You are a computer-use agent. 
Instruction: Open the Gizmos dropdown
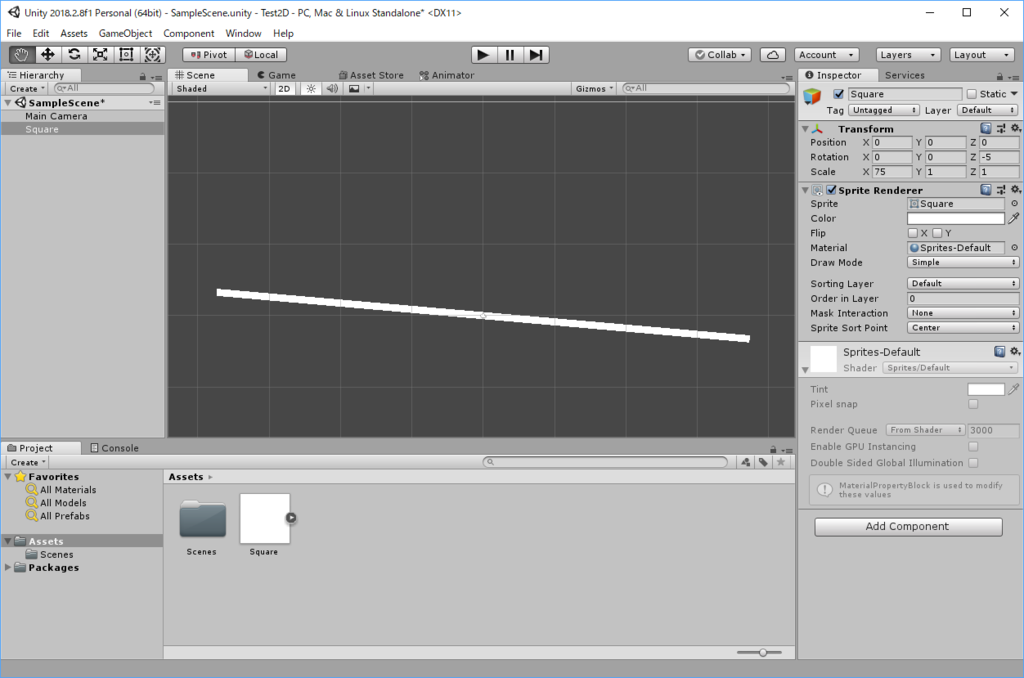tap(594, 88)
